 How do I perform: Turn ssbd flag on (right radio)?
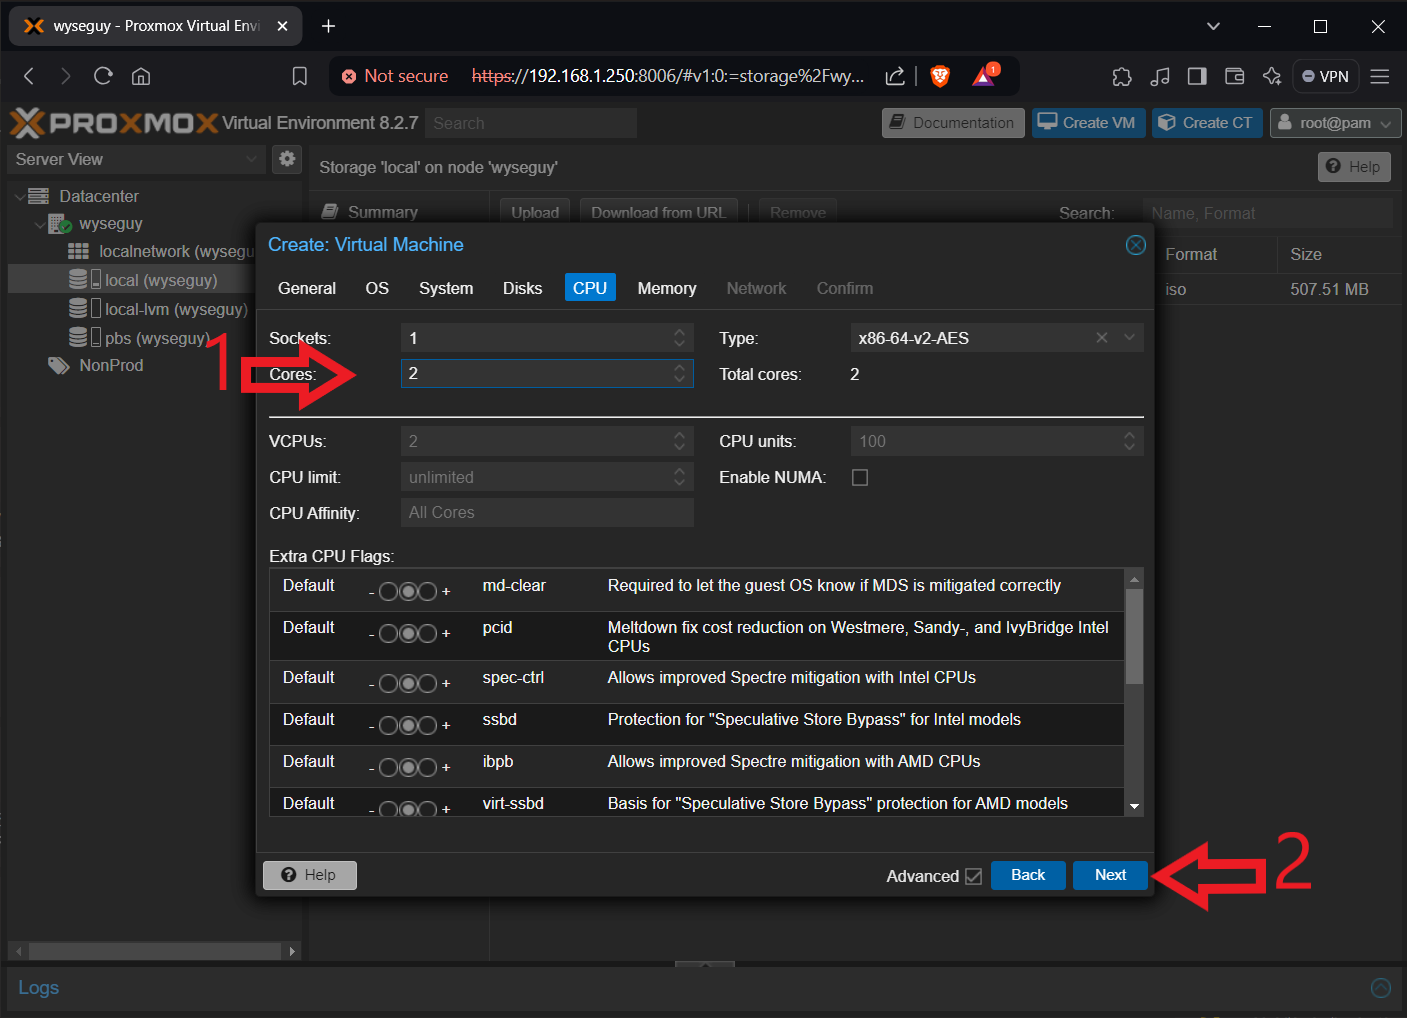click(x=427, y=725)
